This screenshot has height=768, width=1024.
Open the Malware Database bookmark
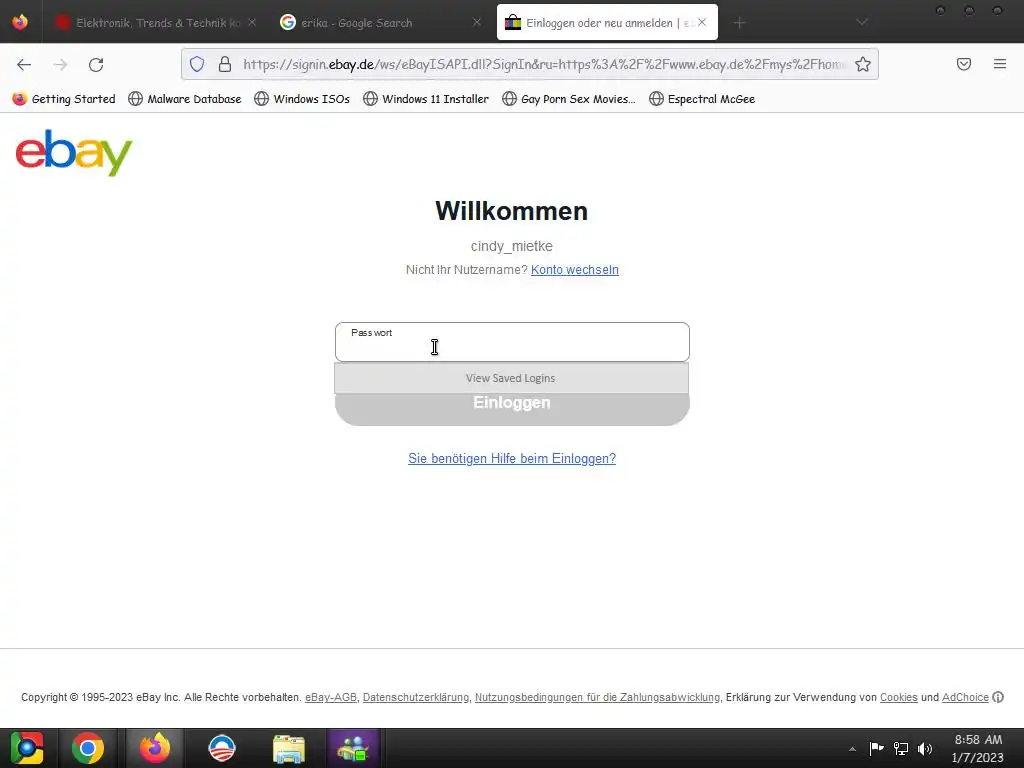pos(185,99)
